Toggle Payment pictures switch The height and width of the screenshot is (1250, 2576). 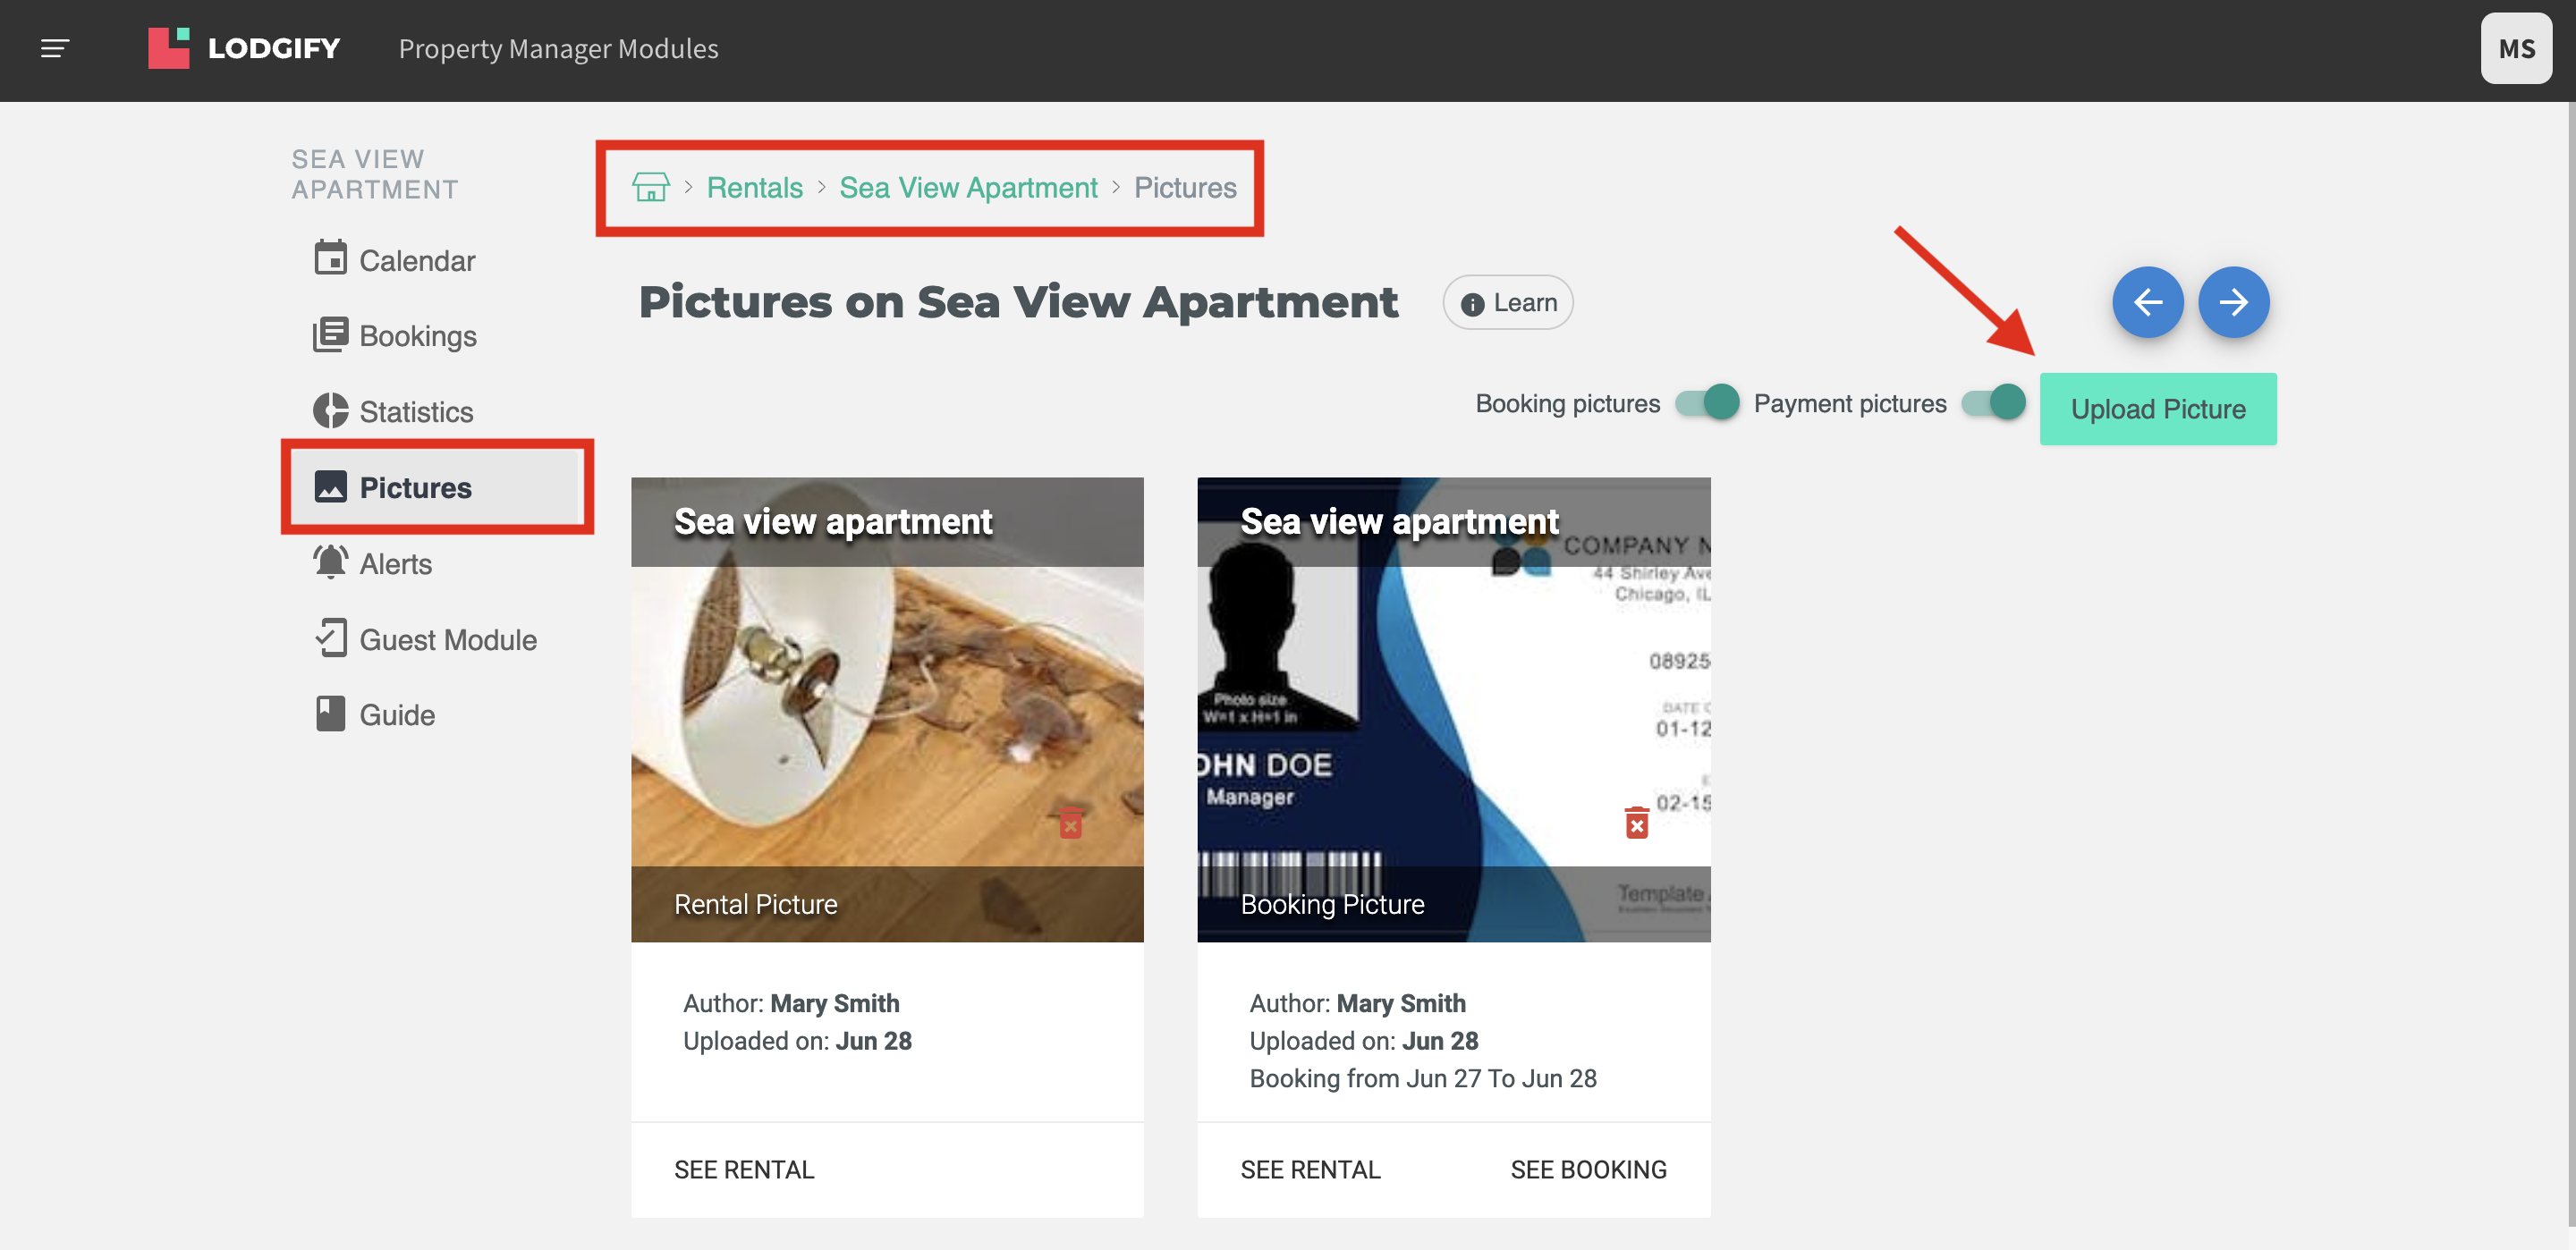click(x=1993, y=403)
